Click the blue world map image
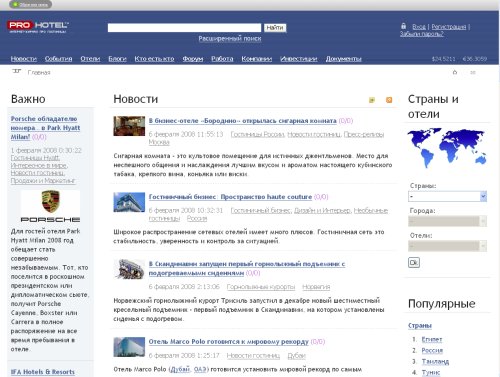The height and width of the screenshot is (377, 500). tap(447, 148)
